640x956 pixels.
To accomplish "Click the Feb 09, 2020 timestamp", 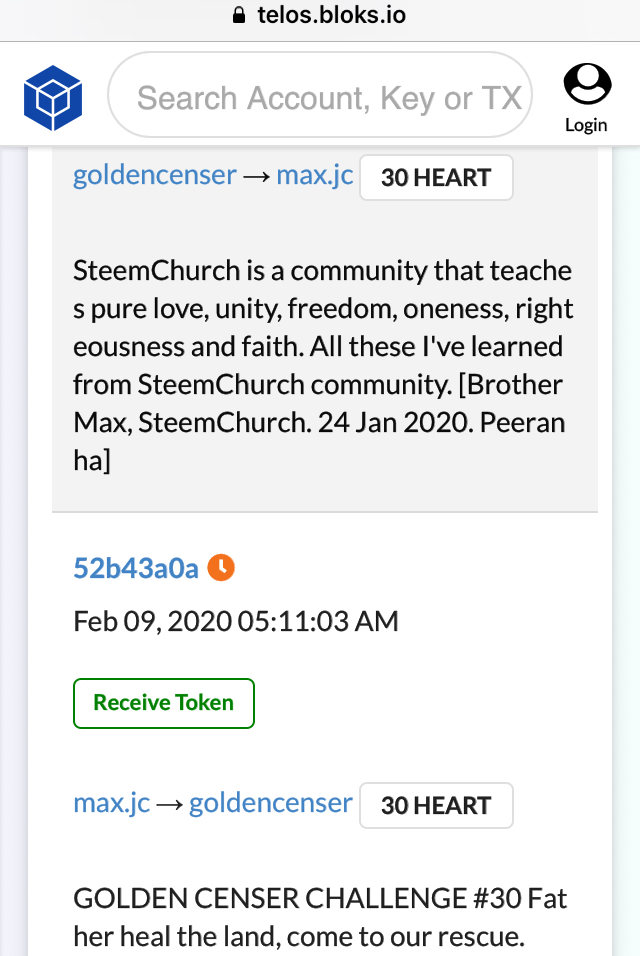I will click(236, 621).
